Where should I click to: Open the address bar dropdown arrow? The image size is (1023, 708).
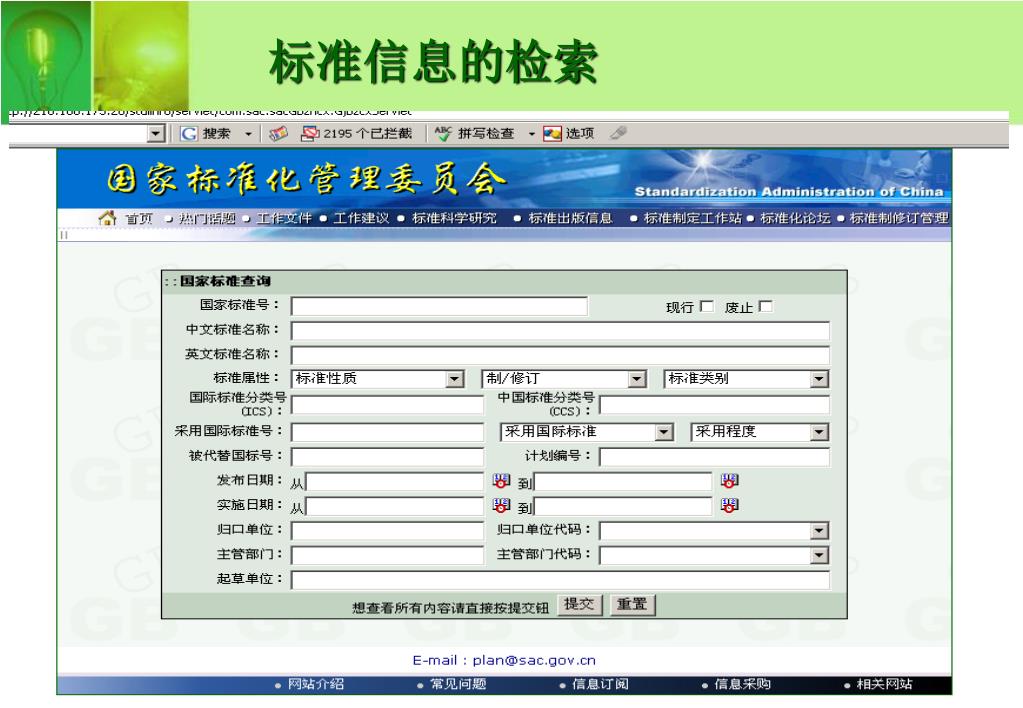[x=155, y=134]
